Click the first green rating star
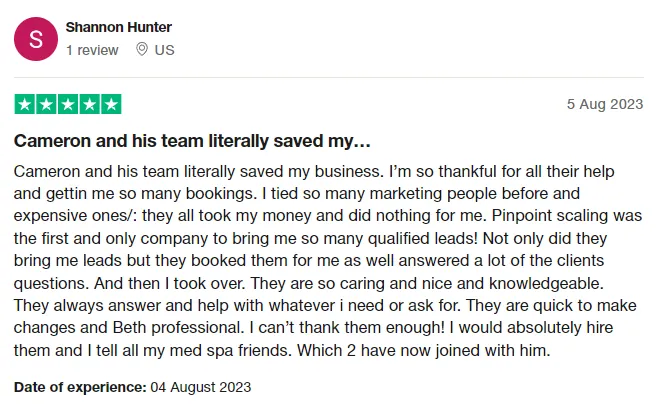 click(x=25, y=104)
